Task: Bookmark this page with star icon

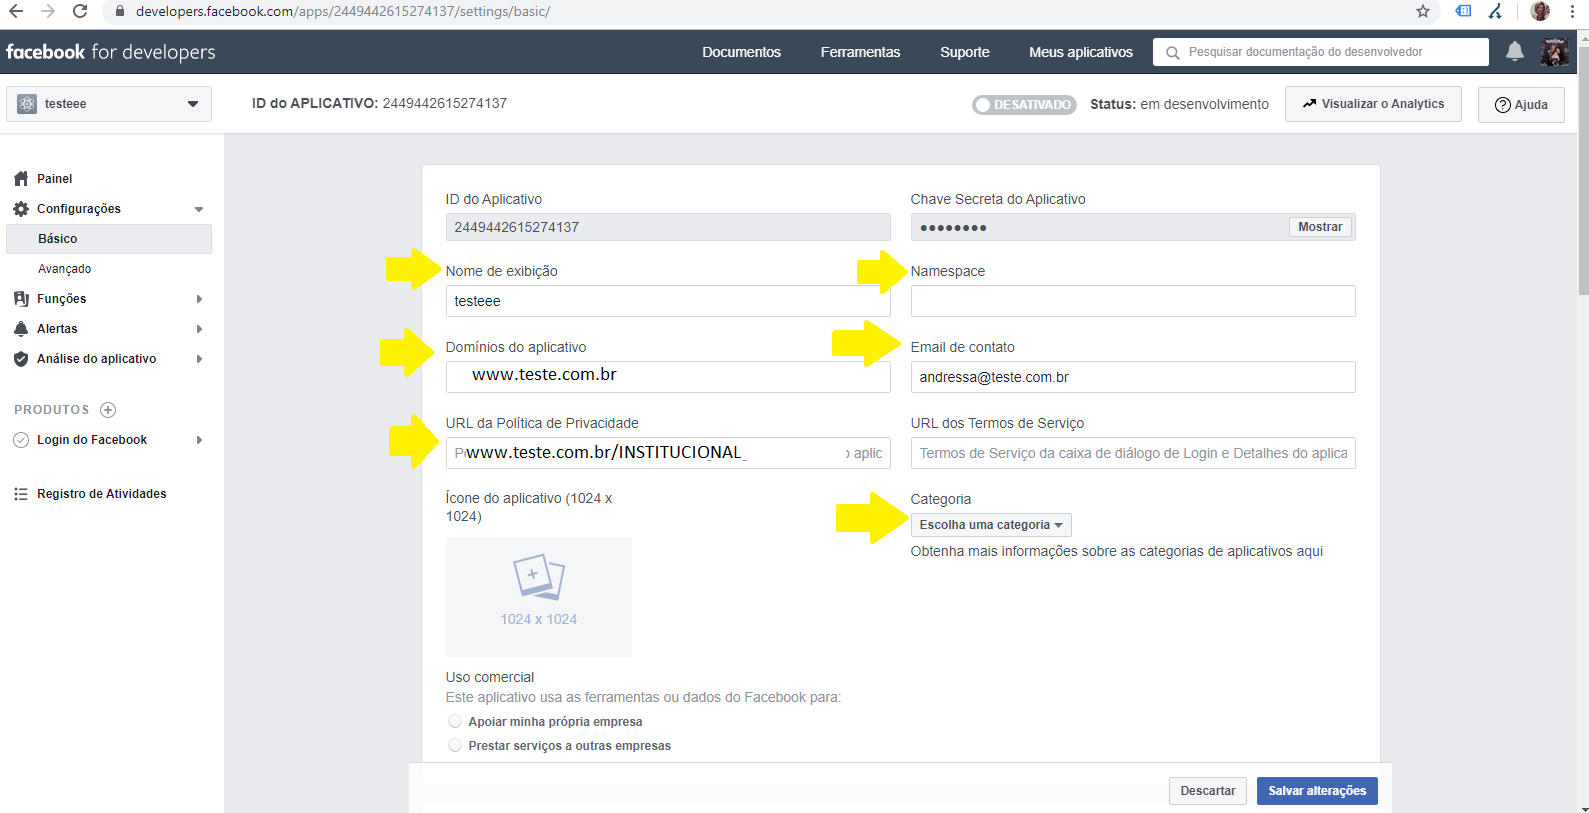Action: (1423, 11)
